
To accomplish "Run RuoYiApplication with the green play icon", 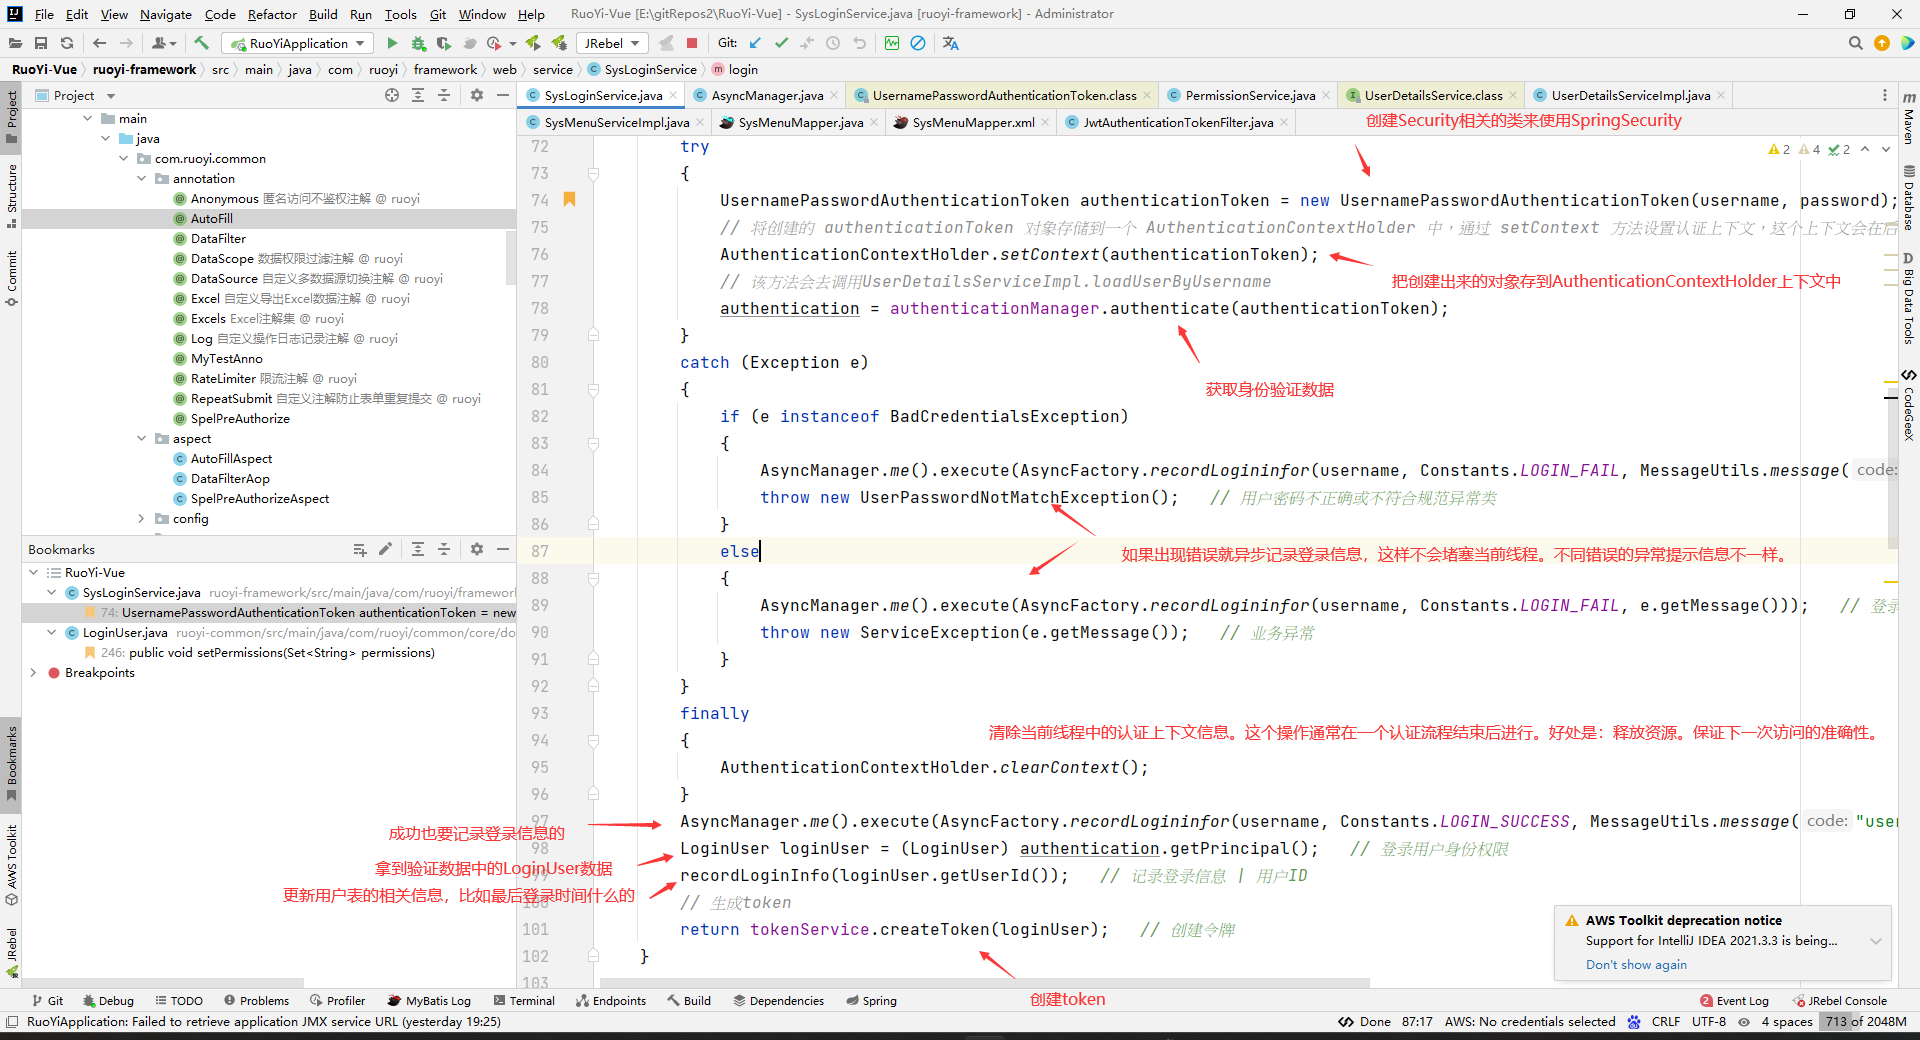I will [392, 43].
